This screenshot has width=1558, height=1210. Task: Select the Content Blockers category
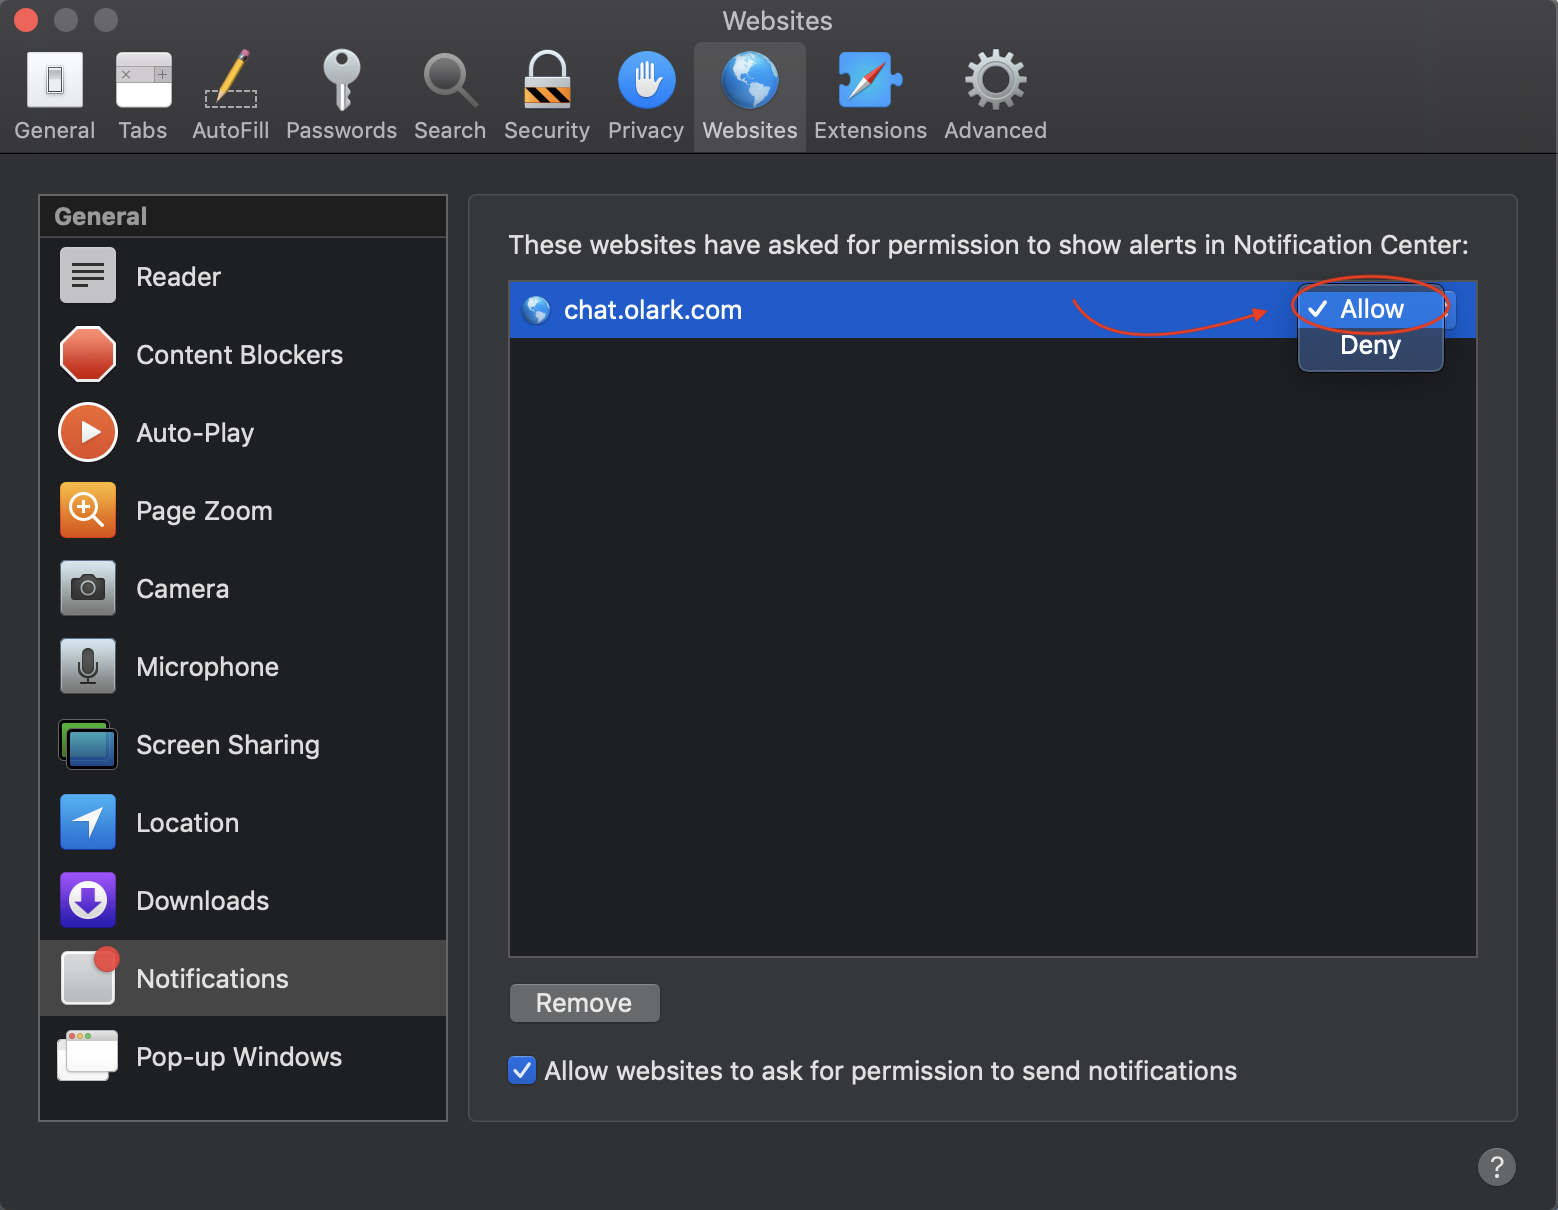coord(239,354)
